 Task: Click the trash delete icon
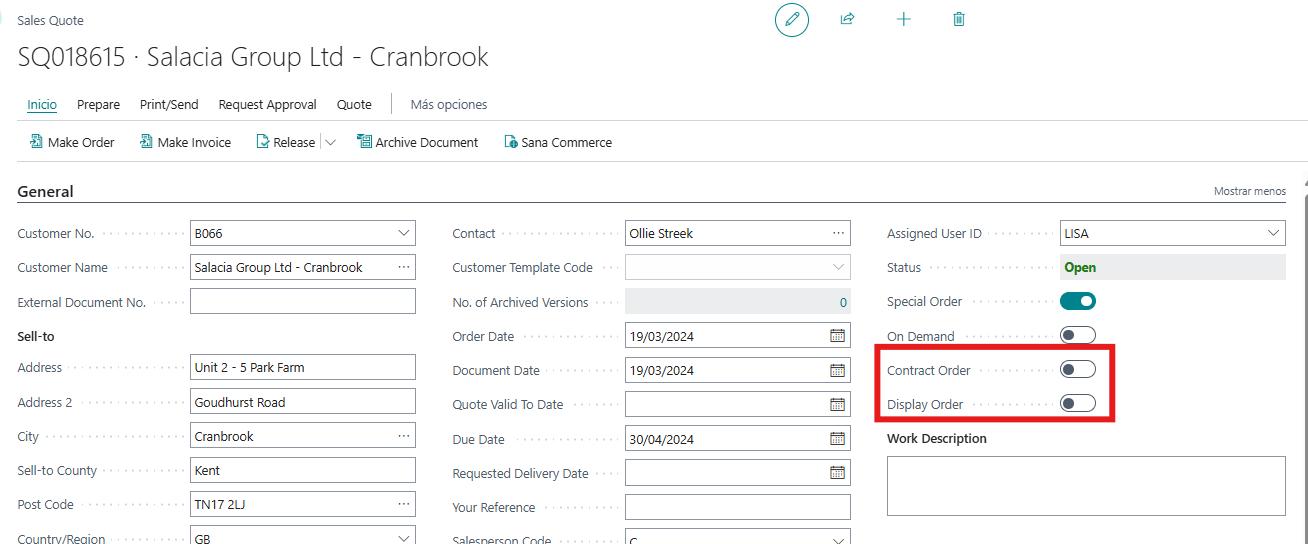(x=959, y=19)
